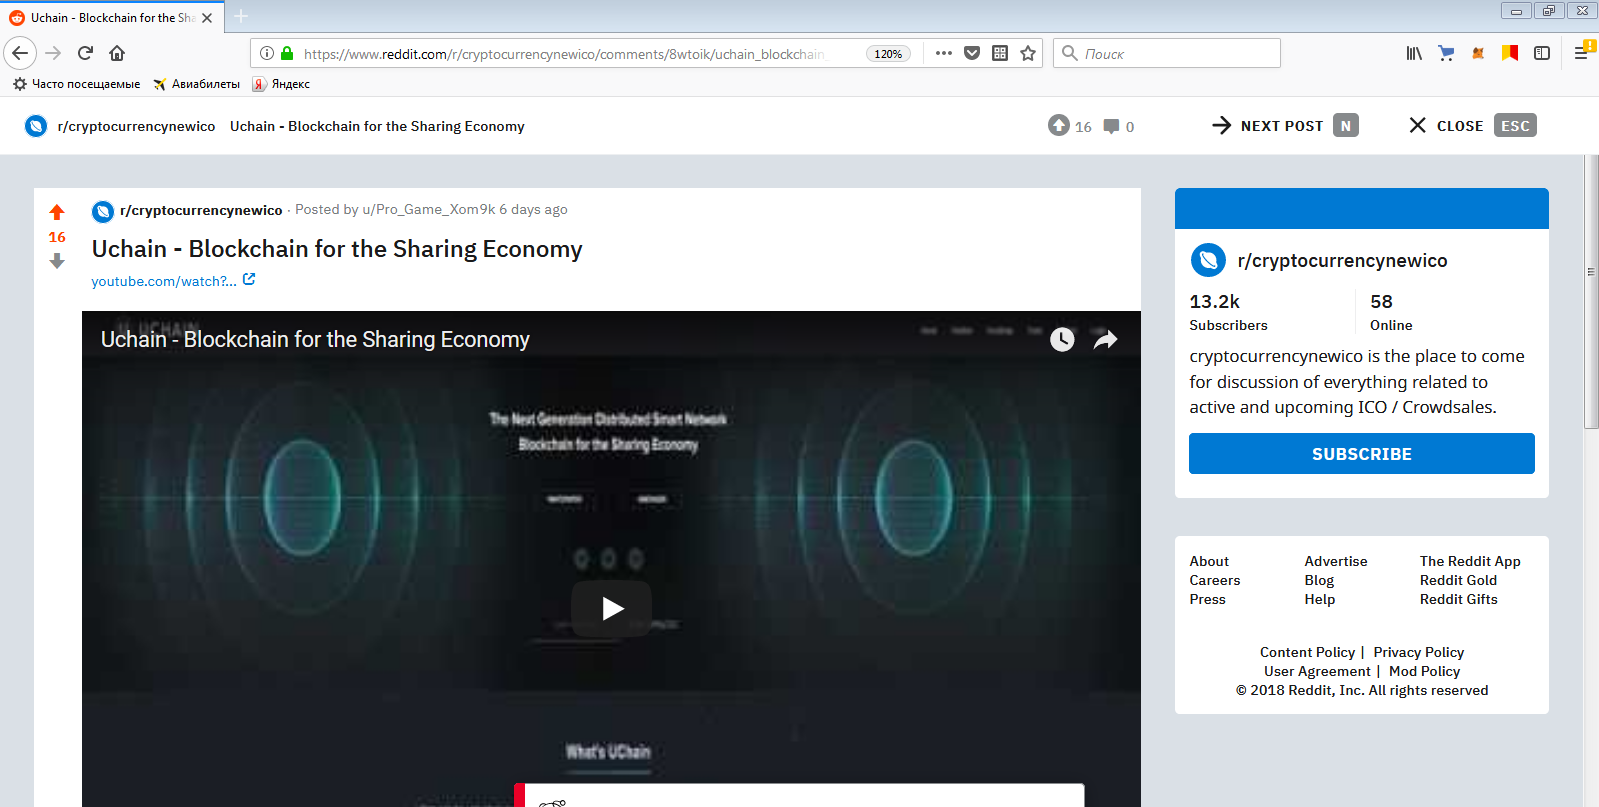This screenshot has height=807, width=1599.
Task: Read the Privacy Policy
Action: click(1419, 652)
